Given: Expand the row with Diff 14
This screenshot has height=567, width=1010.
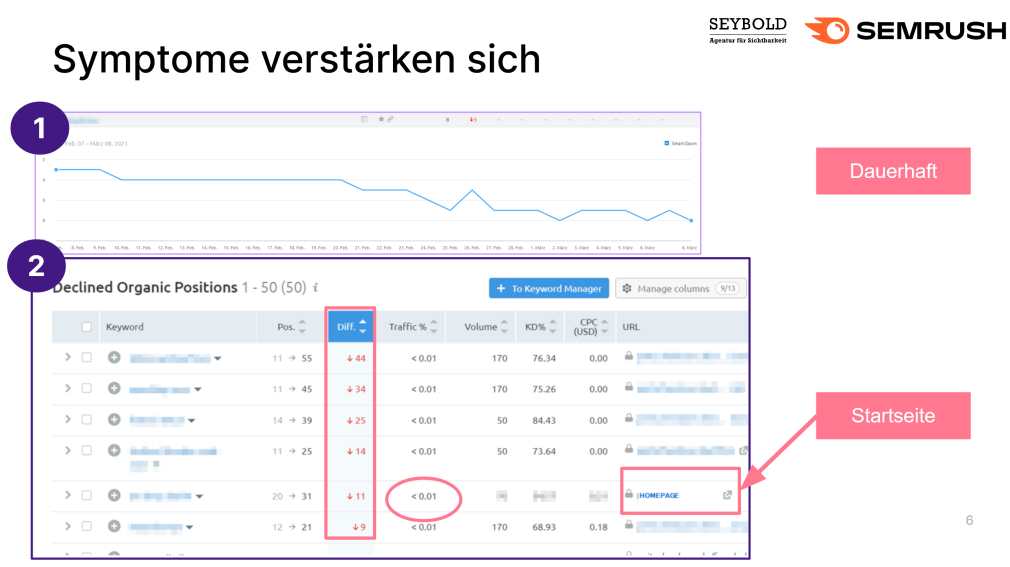Looking at the screenshot, I should pyautogui.click(x=68, y=450).
